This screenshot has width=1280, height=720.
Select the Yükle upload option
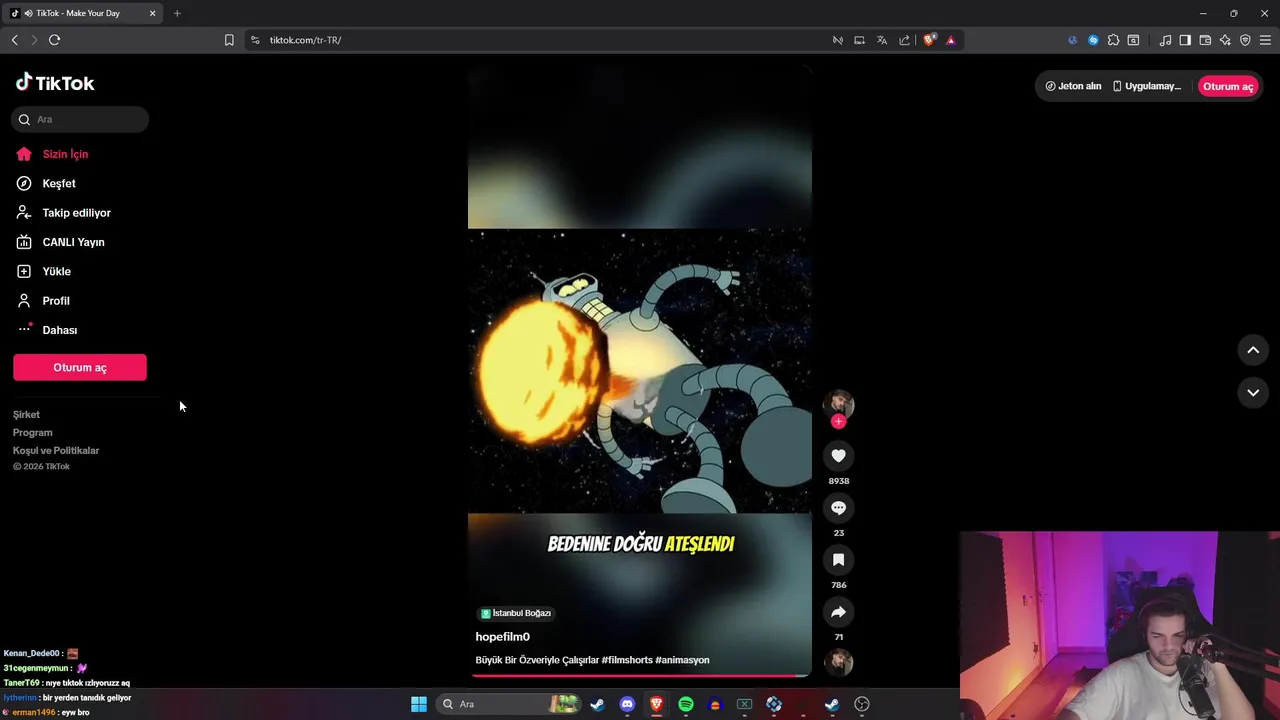[x=43, y=271]
